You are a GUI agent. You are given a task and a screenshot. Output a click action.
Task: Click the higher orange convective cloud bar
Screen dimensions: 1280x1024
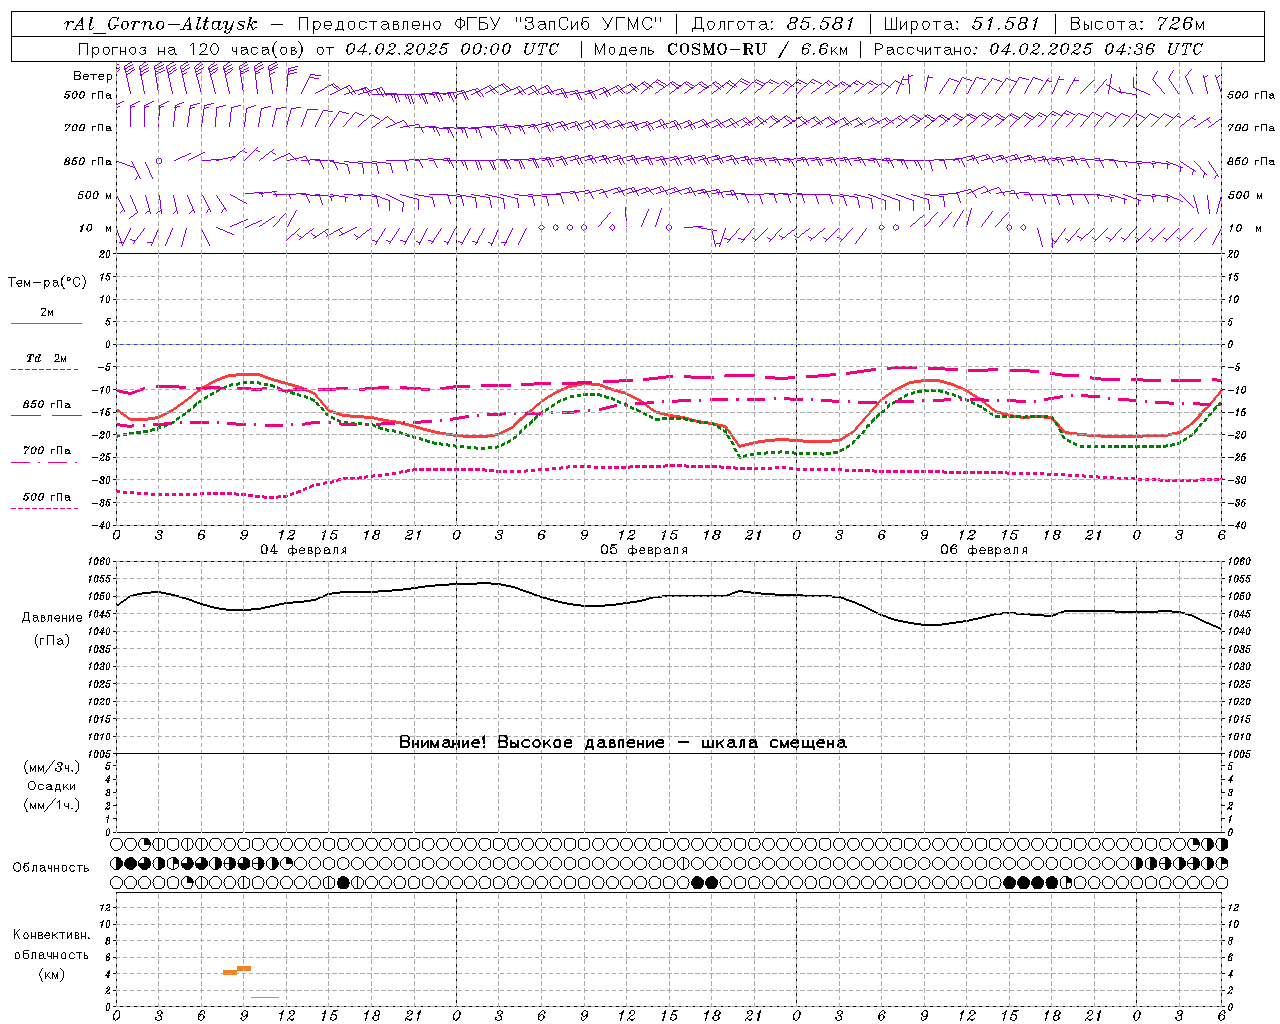[x=244, y=968]
